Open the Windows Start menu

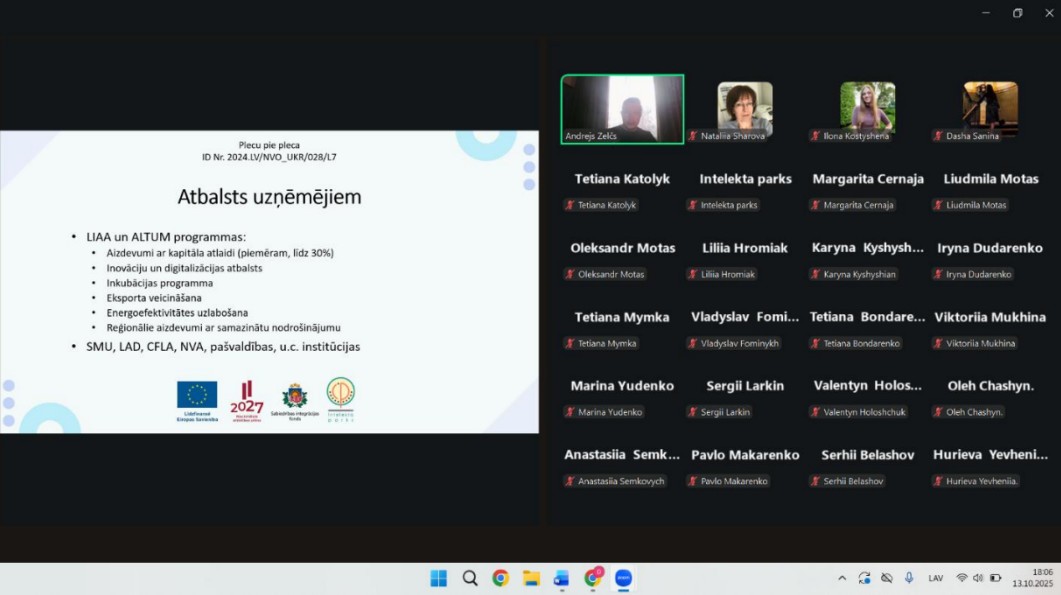pyautogui.click(x=438, y=578)
